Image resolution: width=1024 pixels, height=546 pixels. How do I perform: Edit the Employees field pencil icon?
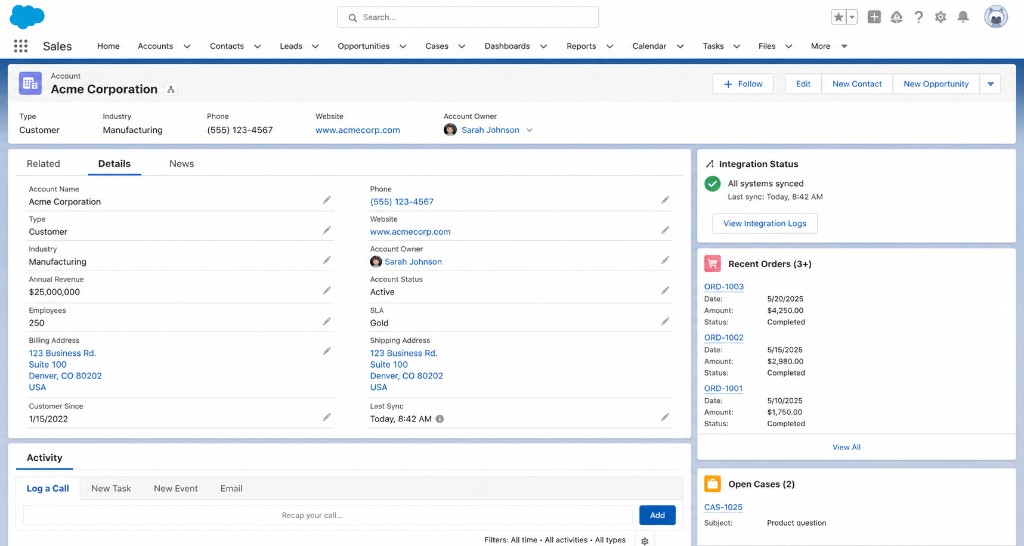click(327, 321)
